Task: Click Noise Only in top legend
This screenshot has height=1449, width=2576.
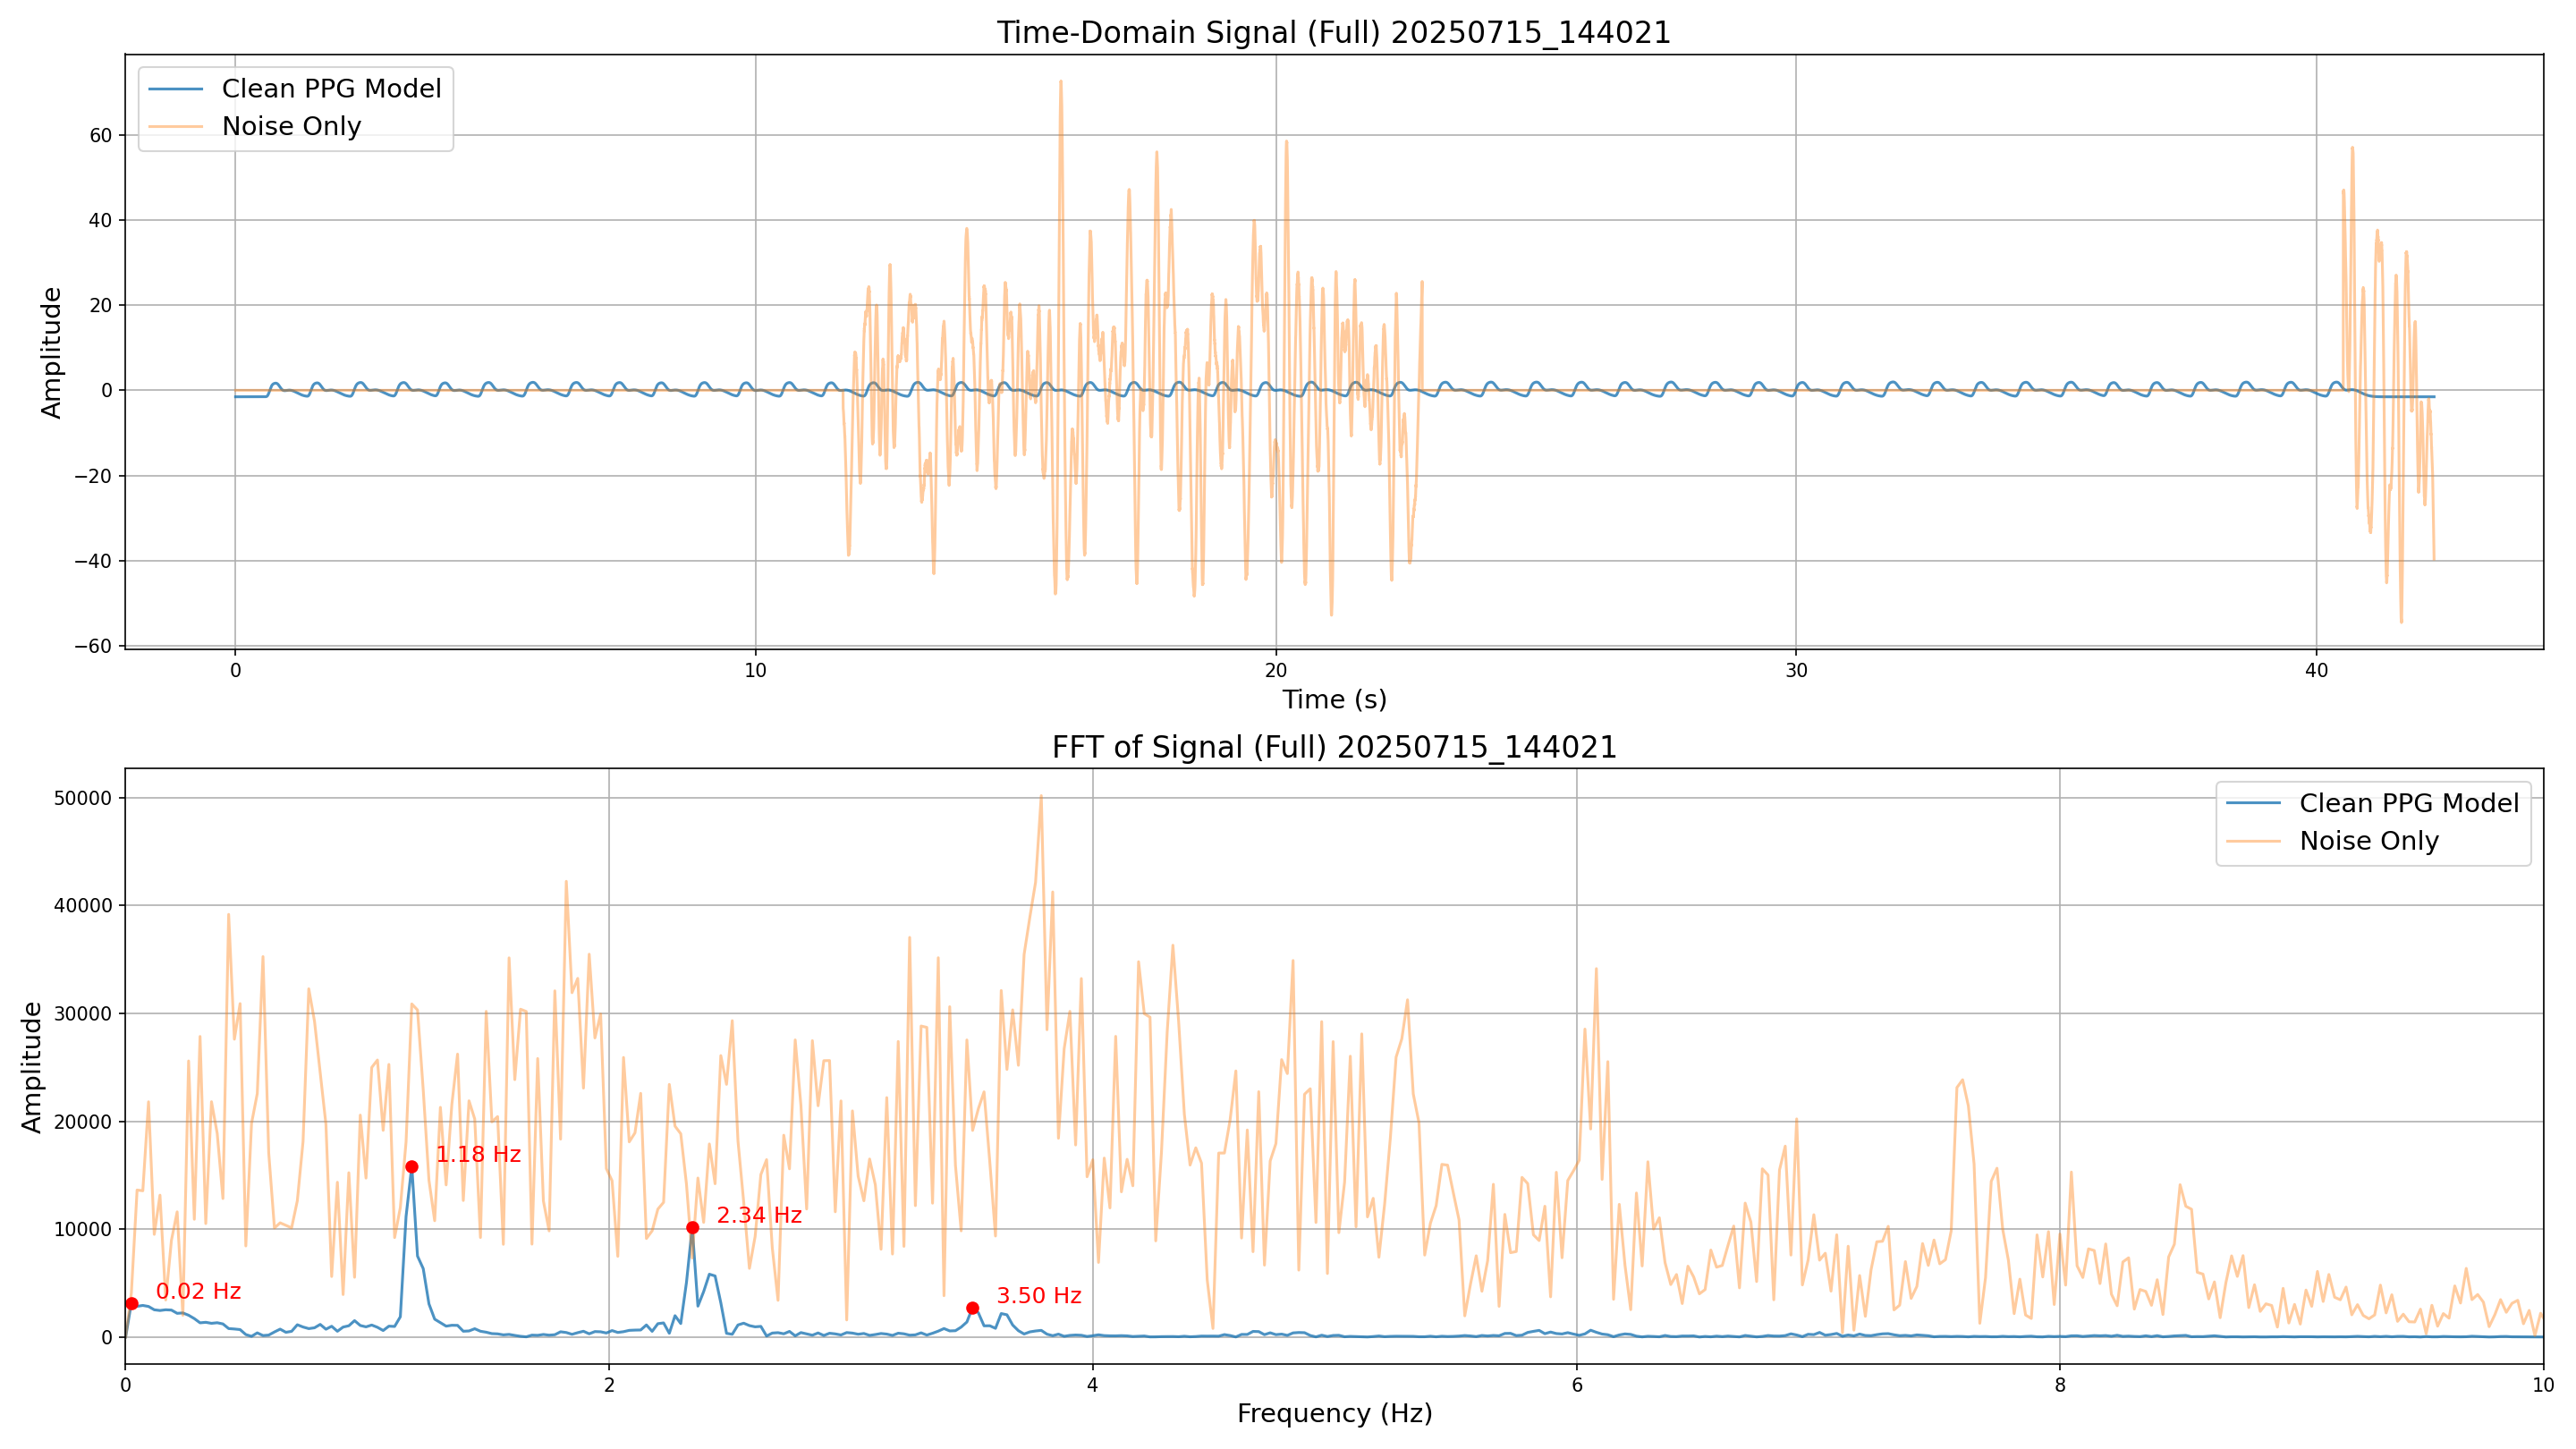Action: 291,127
